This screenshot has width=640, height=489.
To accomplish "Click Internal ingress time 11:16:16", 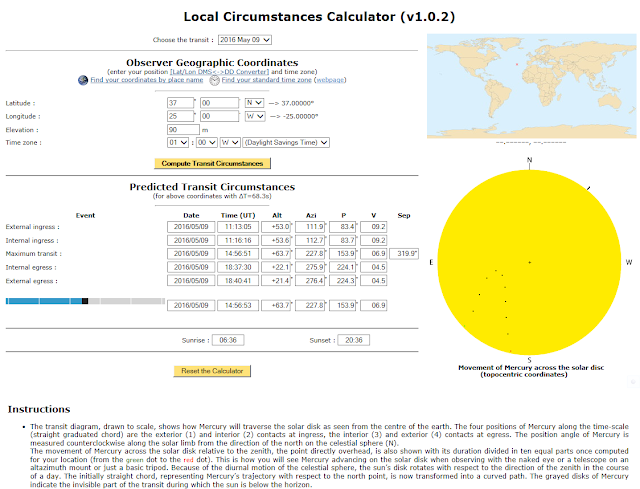I will tap(238, 240).
